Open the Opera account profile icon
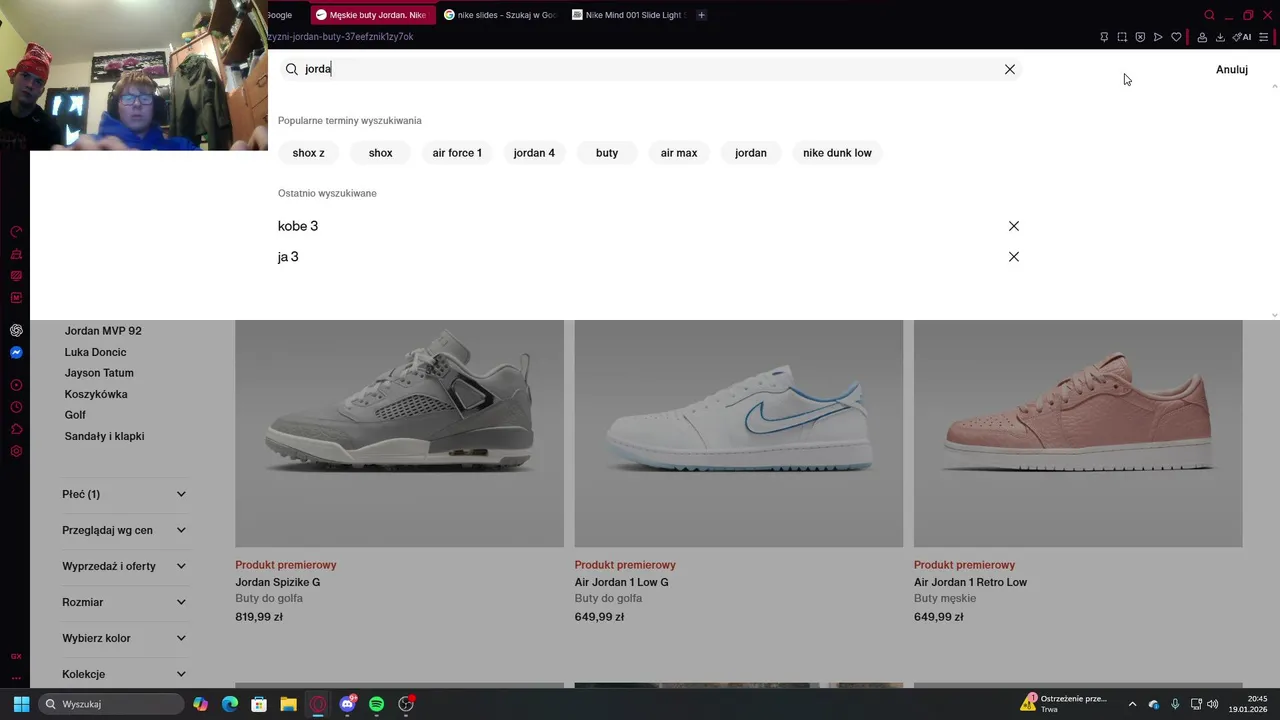Viewport: 1280px width, 720px height. click(1202, 37)
